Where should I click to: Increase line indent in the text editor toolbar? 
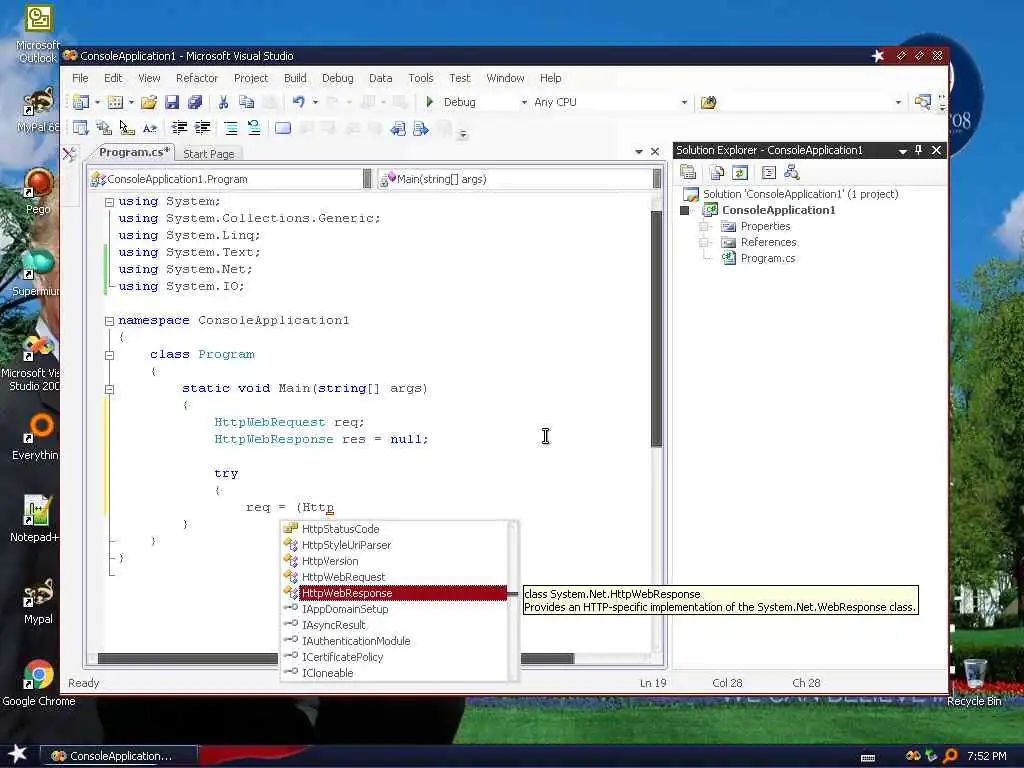click(x=202, y=128)
